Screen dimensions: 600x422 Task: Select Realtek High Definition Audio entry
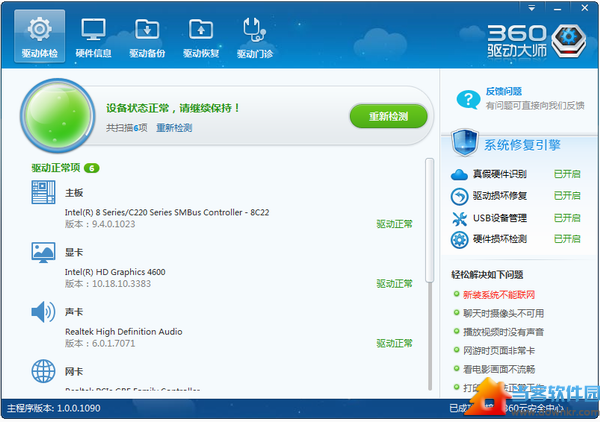[x=124, y=332]
